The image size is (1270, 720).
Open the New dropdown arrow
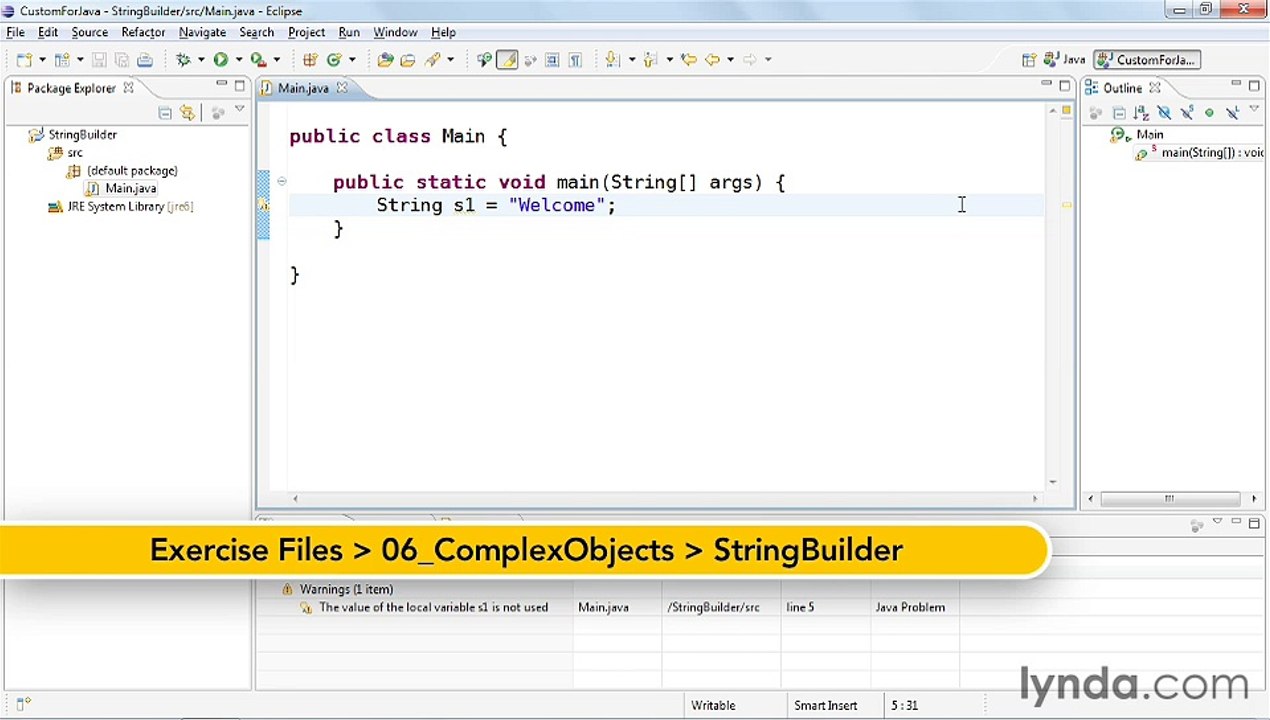(42, 60)
